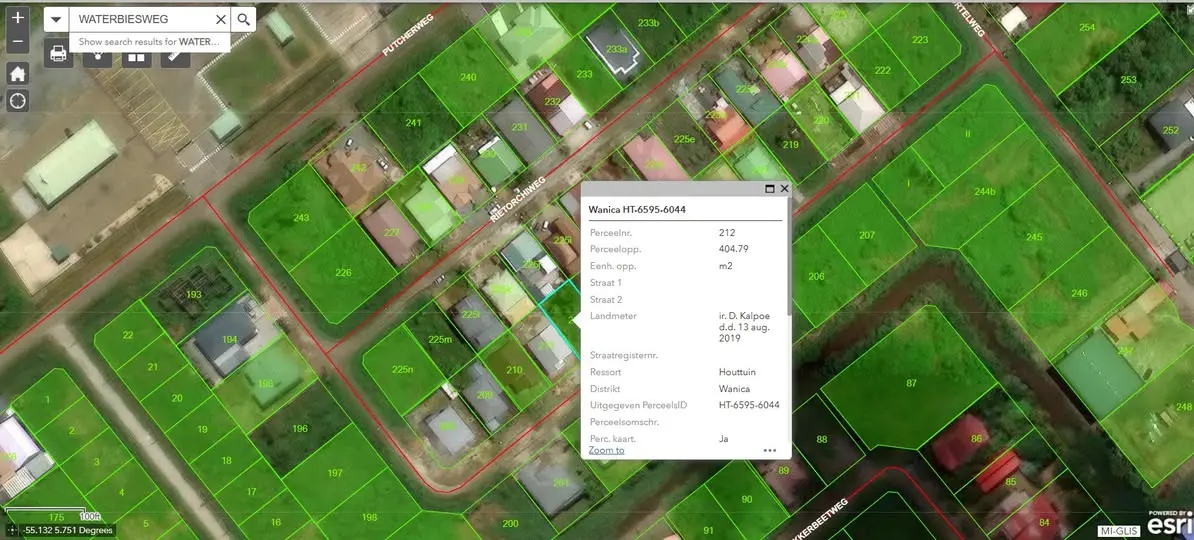Select the Landmeter value 'ir. D. Kalpoe'

745,316
